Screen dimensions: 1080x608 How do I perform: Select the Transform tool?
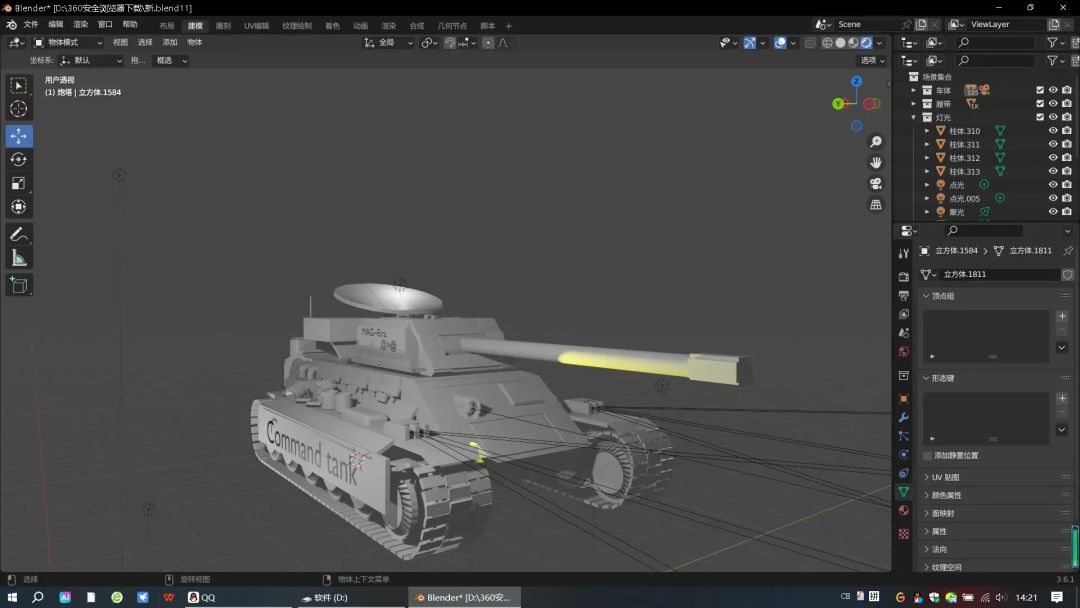point(19,207)
